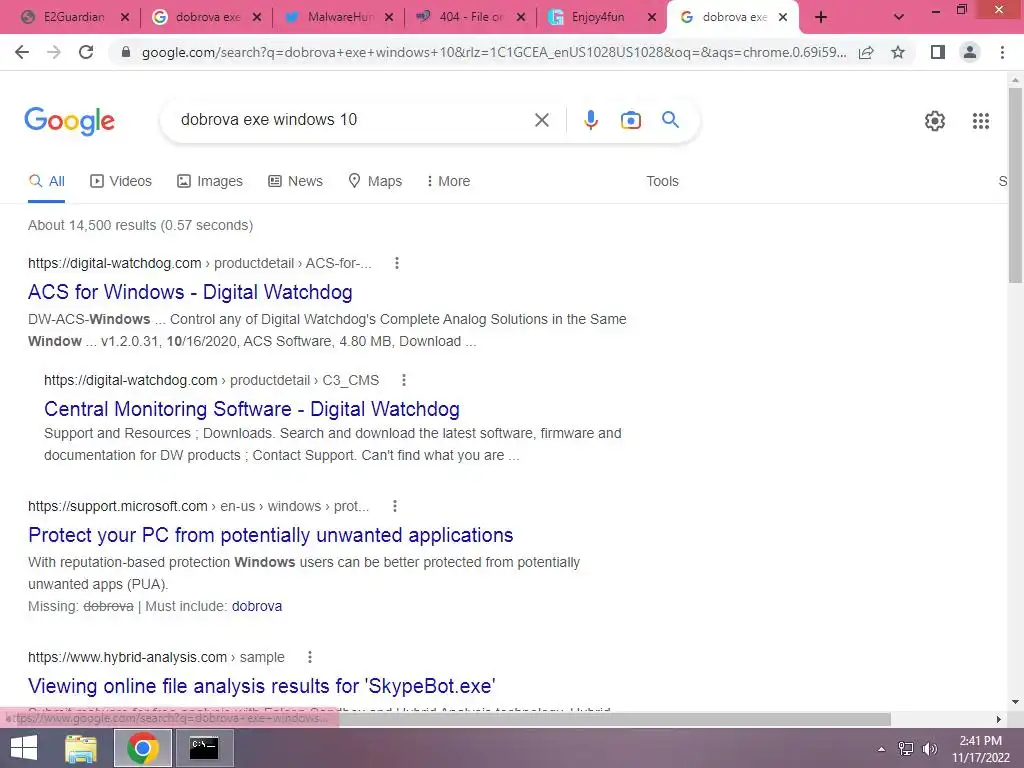Go back to the previous page
1024x768 pixels.
[x=22, y=52]
